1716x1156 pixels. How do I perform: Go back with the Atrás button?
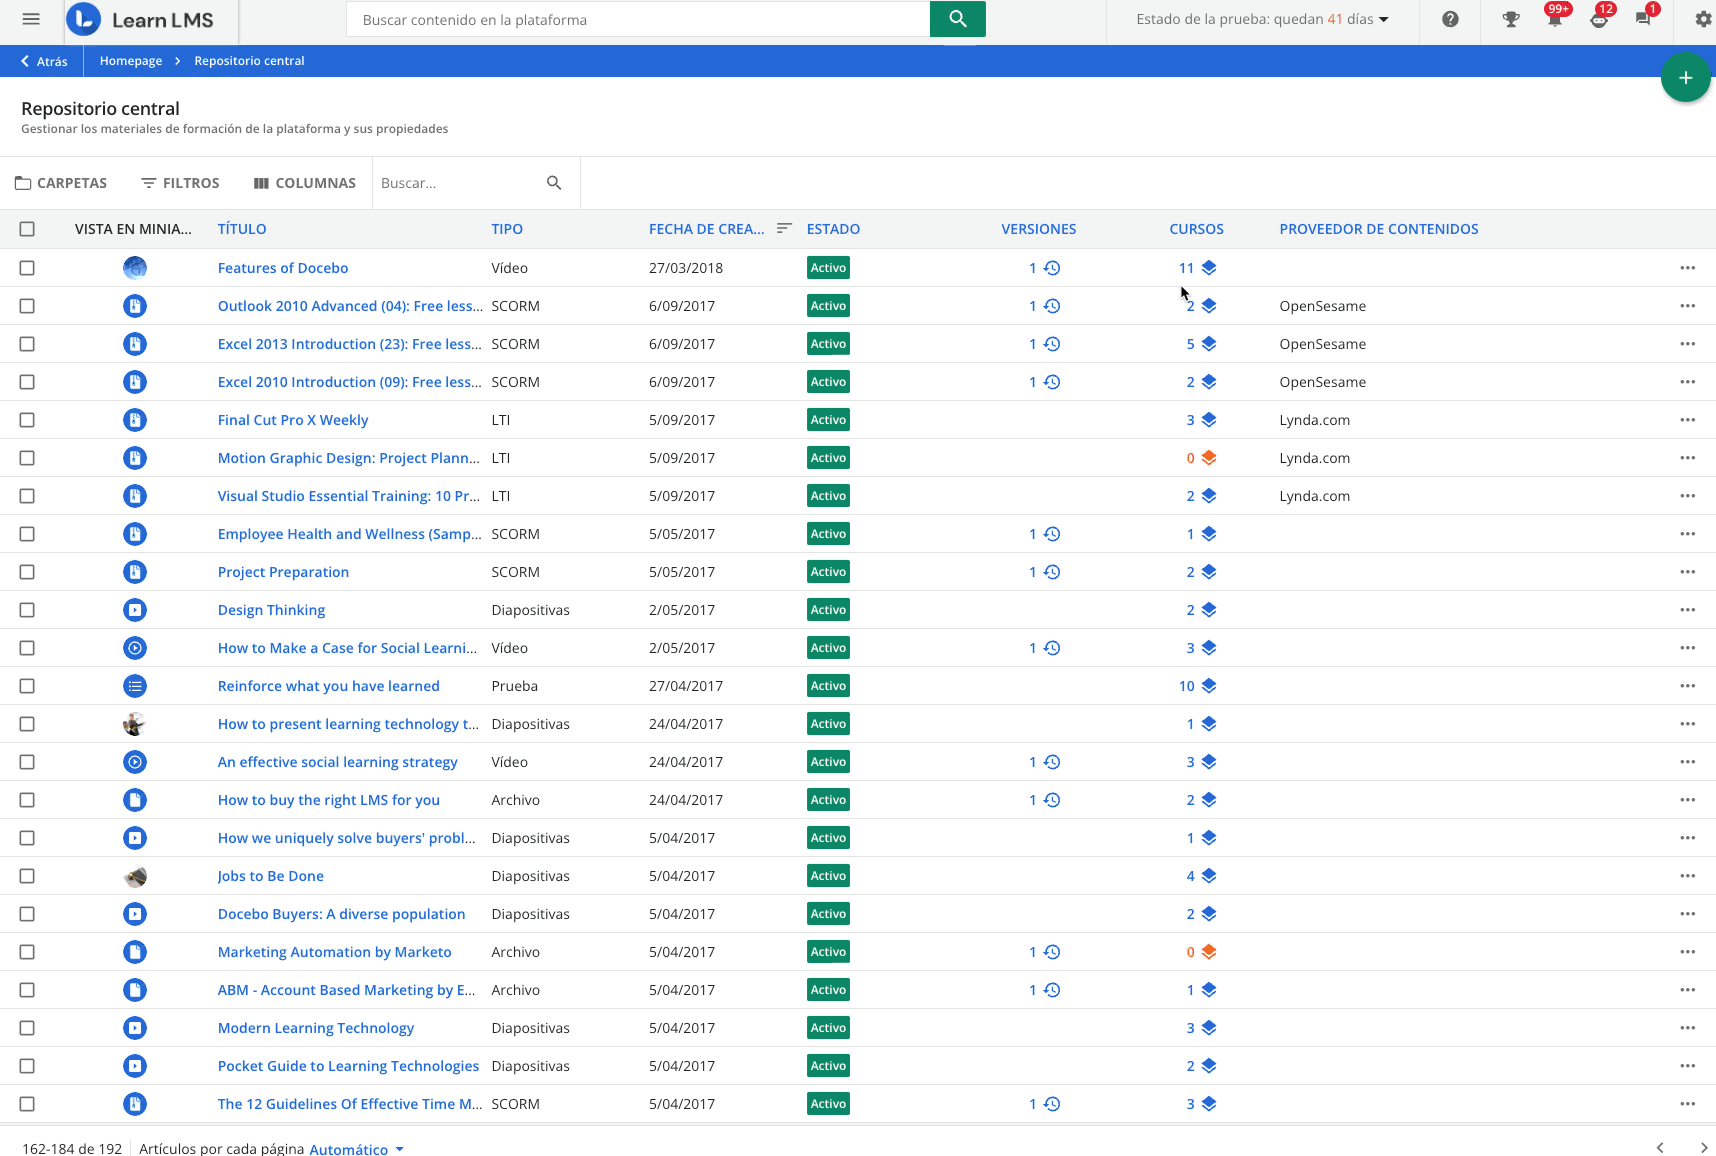tap(44, 61)
